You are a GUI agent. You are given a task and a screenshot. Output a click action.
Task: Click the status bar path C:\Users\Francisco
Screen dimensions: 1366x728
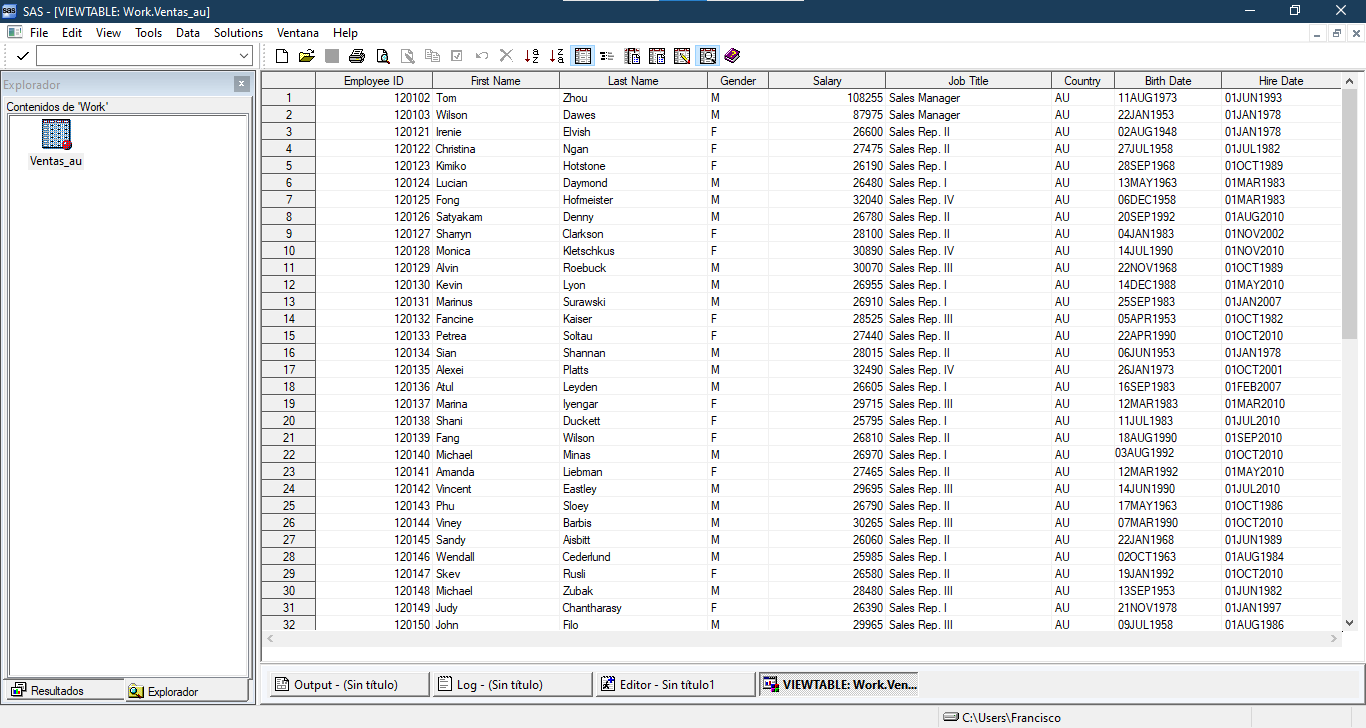click(x=1011, y=718)
